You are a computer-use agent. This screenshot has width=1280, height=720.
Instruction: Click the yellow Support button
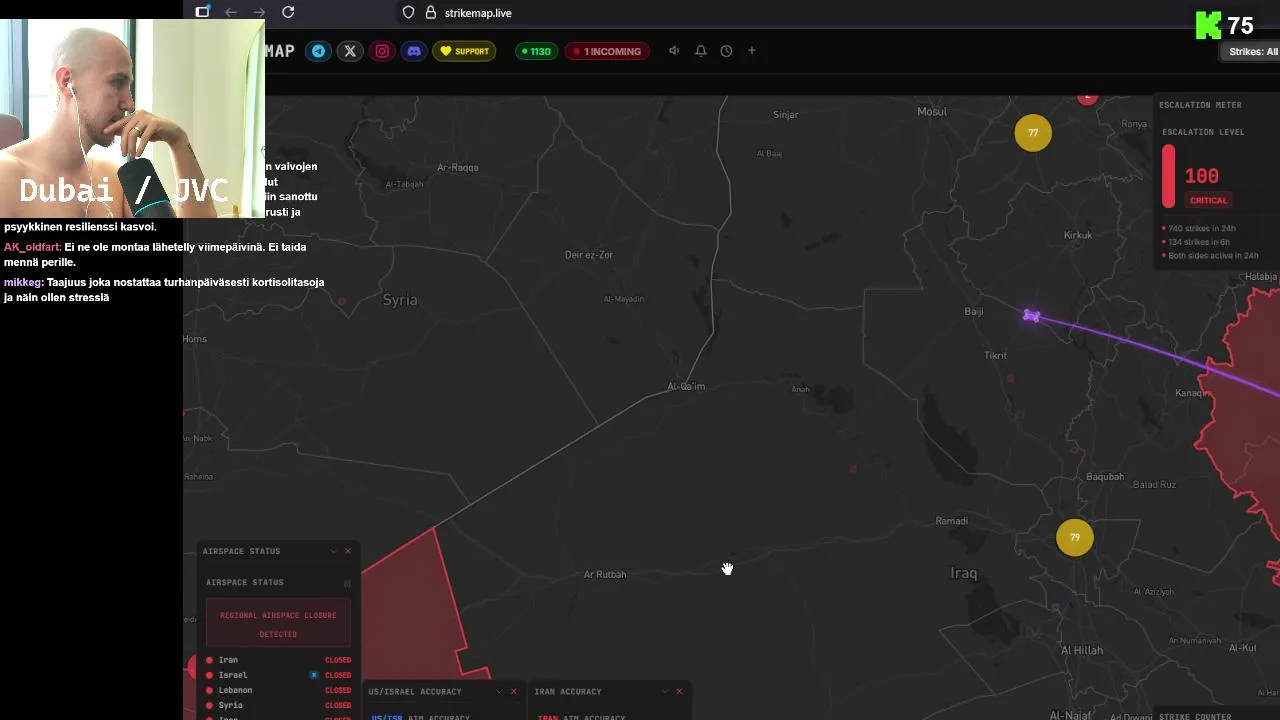464,51
